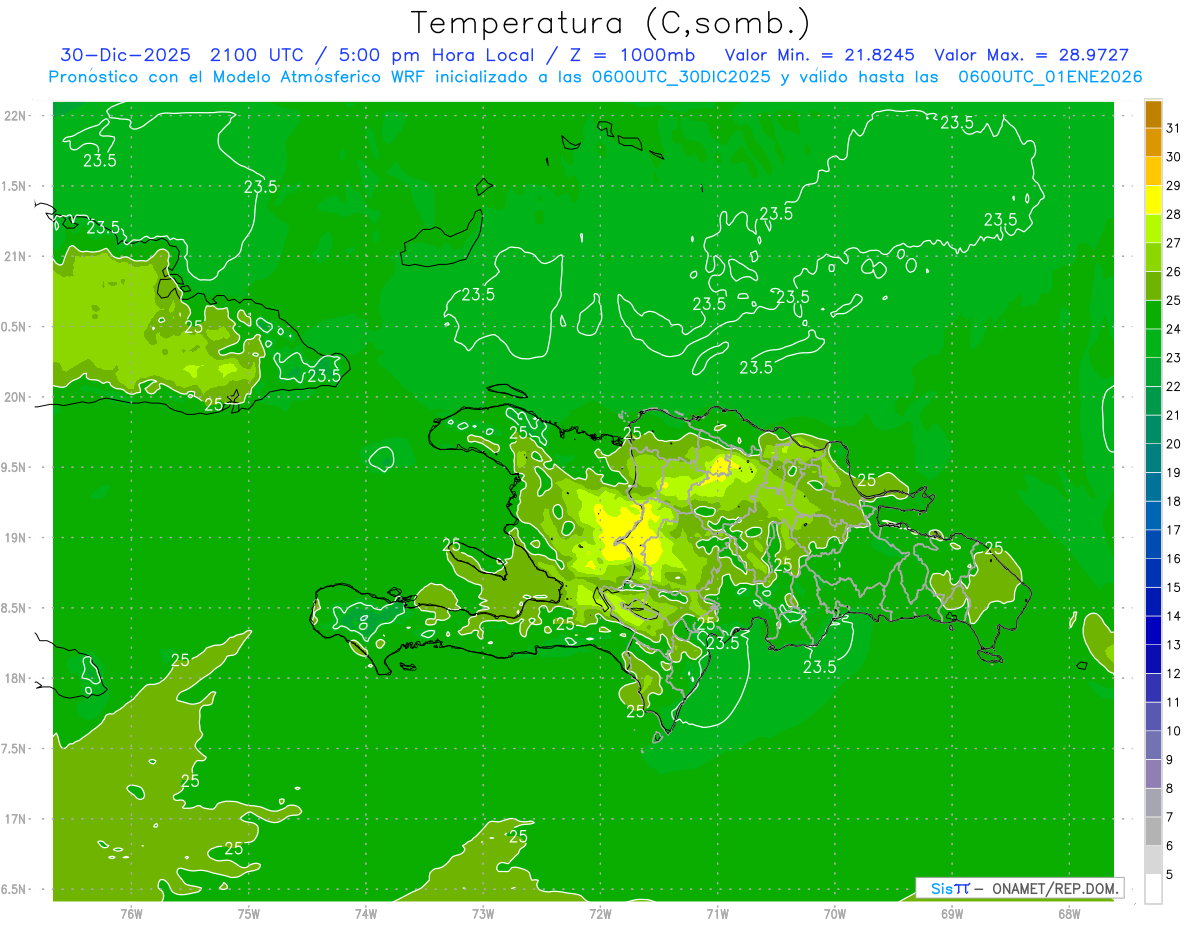Pick the green legend swatch between 23 and 24
This screenshot has height=927, width=1200.
(x=1153, y=343)
